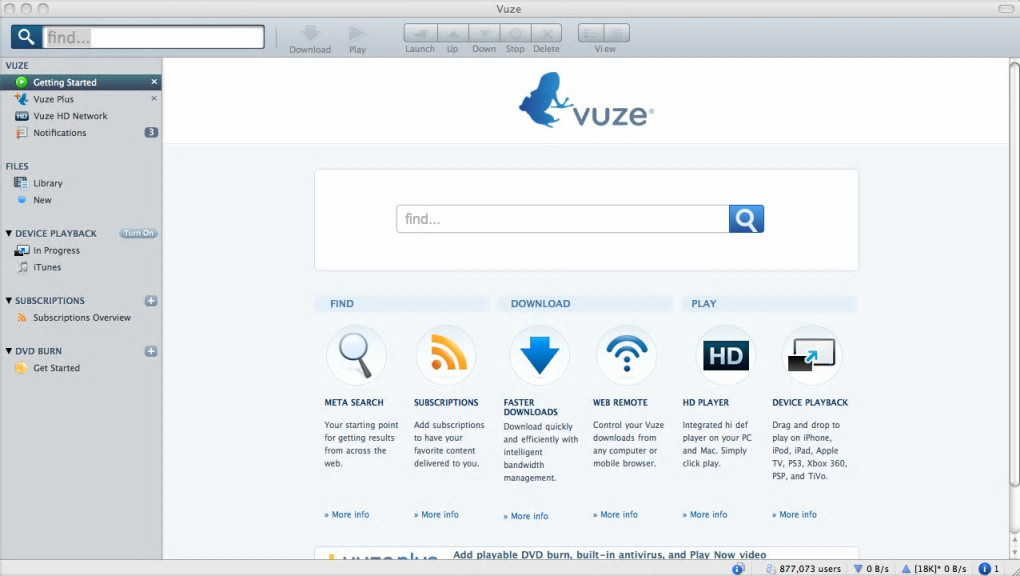
Task: Click the vertical scrollbar thumb
Action: (x=1014, y=273)
